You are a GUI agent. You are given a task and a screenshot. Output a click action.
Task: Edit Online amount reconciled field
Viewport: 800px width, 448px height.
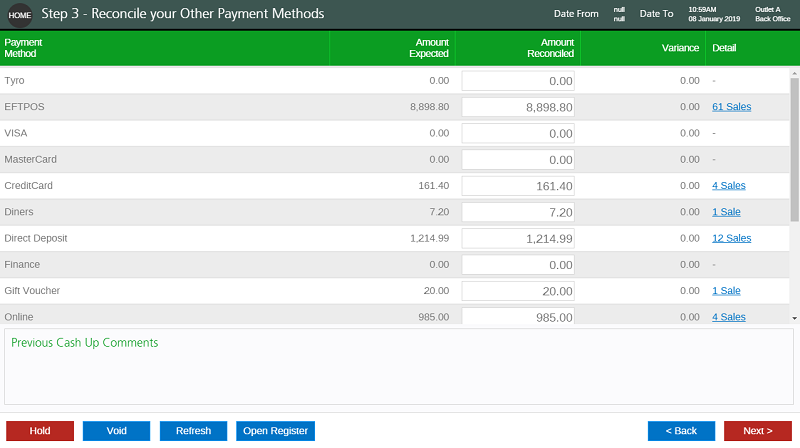[518, 316]
